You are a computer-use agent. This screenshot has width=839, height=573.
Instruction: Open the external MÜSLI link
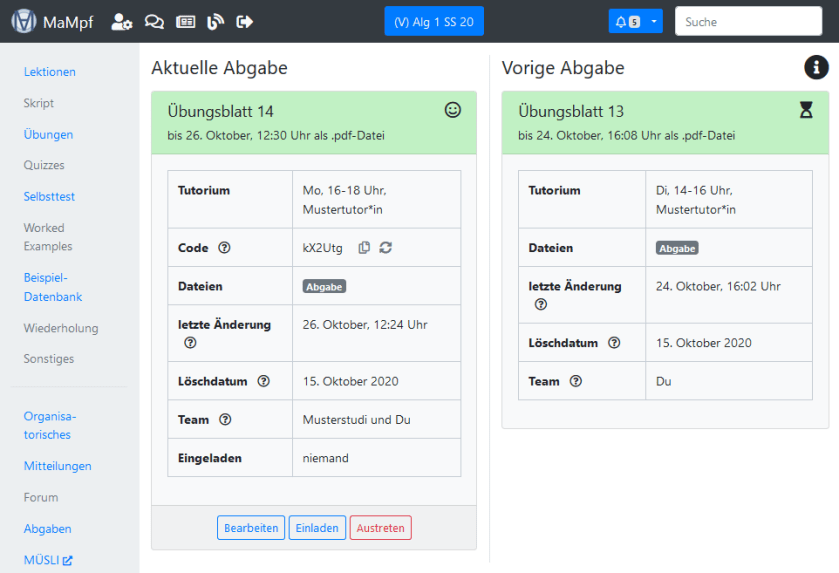pyautogui.click(x=48, y=560)
